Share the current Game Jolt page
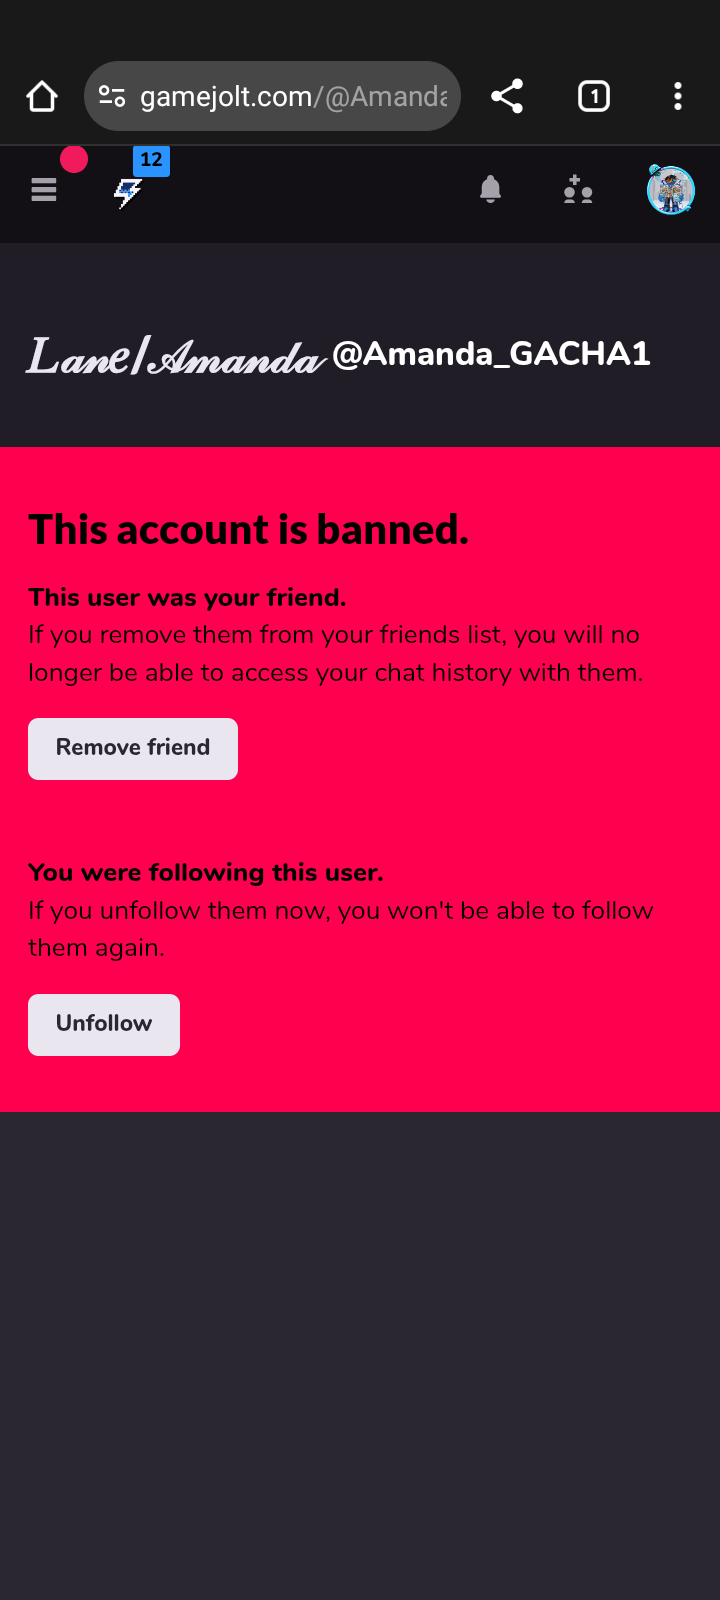The image size is (720, 1600). click(x=507, y=97)
